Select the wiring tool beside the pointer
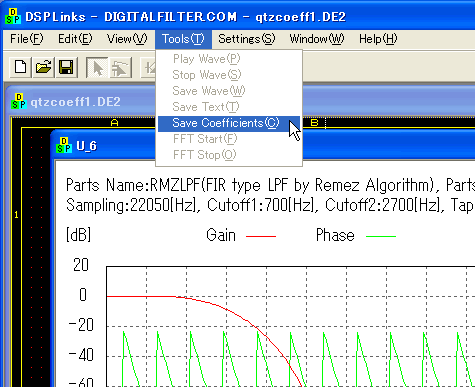Screen dimensions: 475x387 tap(120, 68)
